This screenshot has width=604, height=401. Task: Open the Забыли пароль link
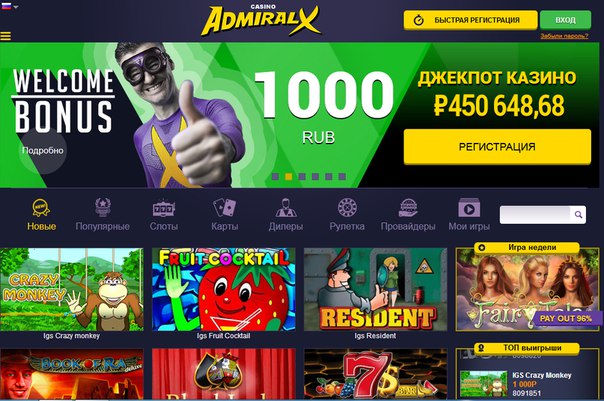coord(564,36)
